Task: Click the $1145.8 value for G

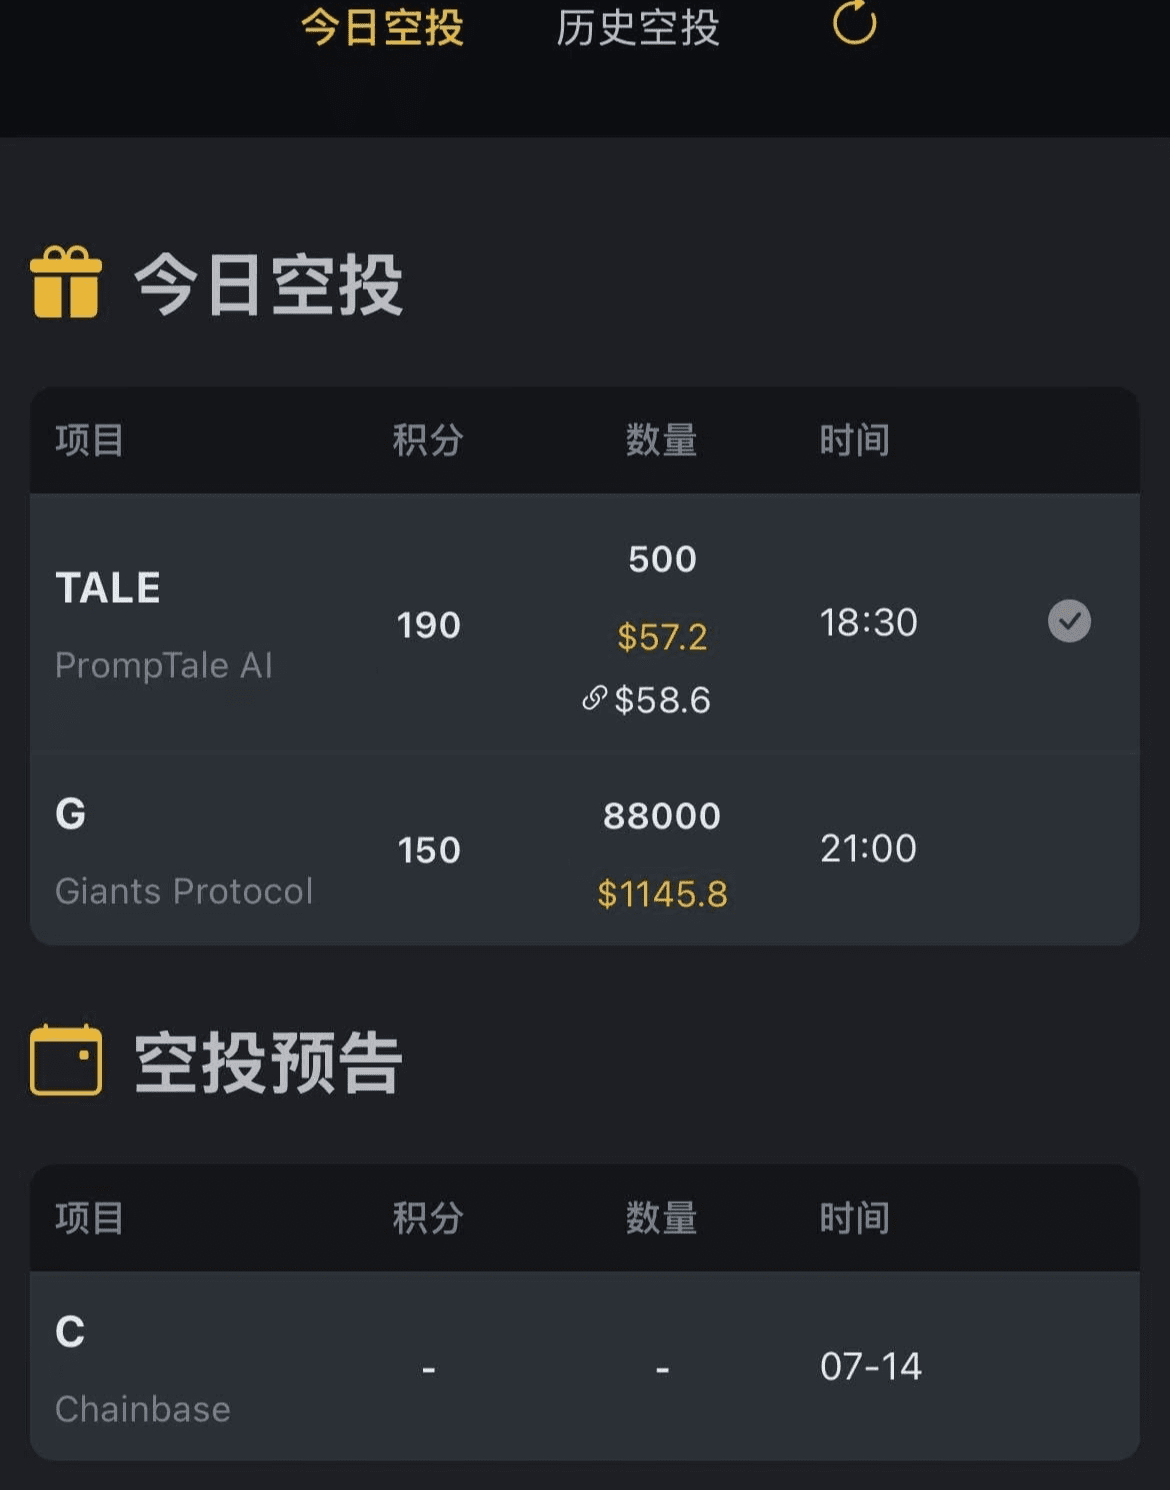Action: point(662,894)
